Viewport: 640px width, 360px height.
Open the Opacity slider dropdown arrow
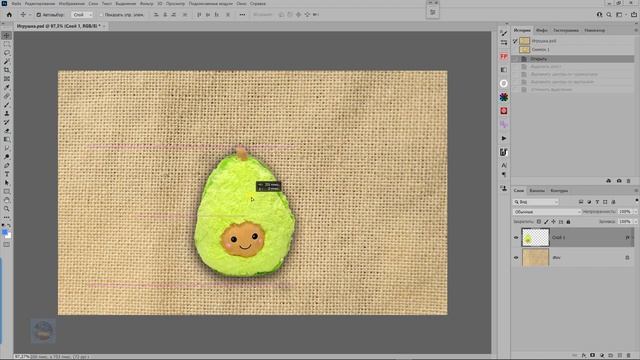click(635, 212)
